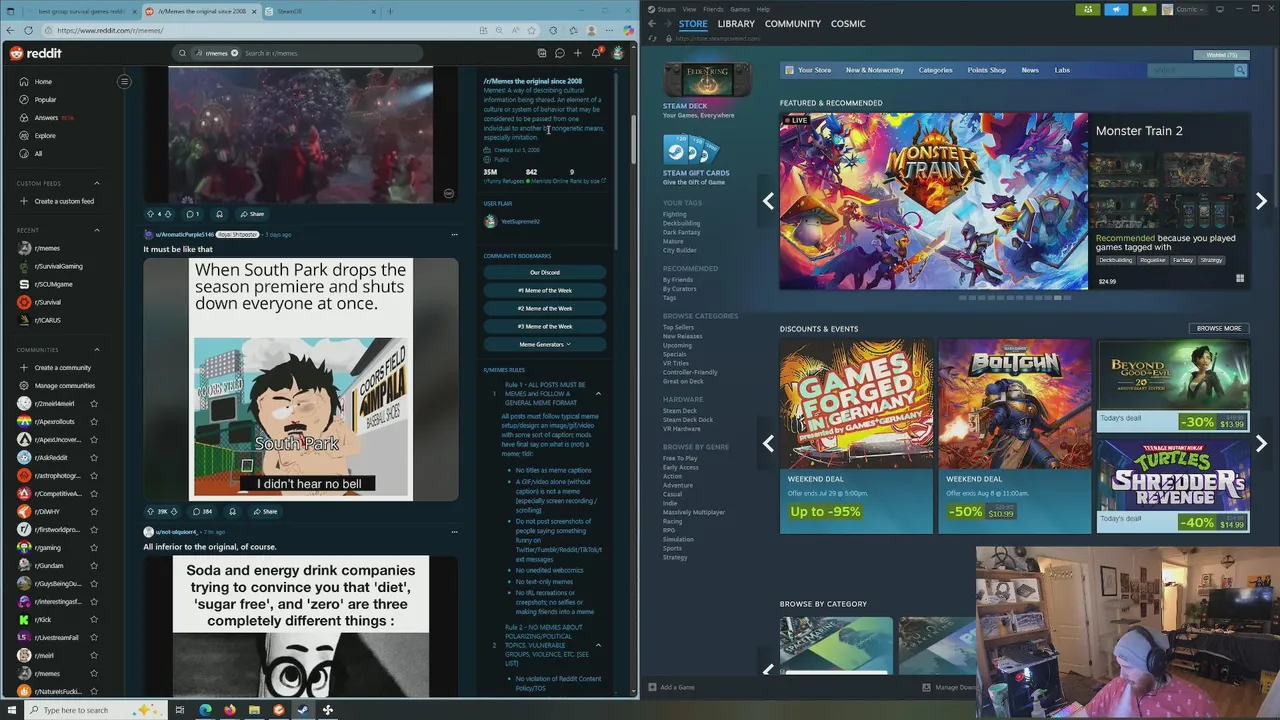
Task: Favorite r/Gundam with its star
Action: 94,566
